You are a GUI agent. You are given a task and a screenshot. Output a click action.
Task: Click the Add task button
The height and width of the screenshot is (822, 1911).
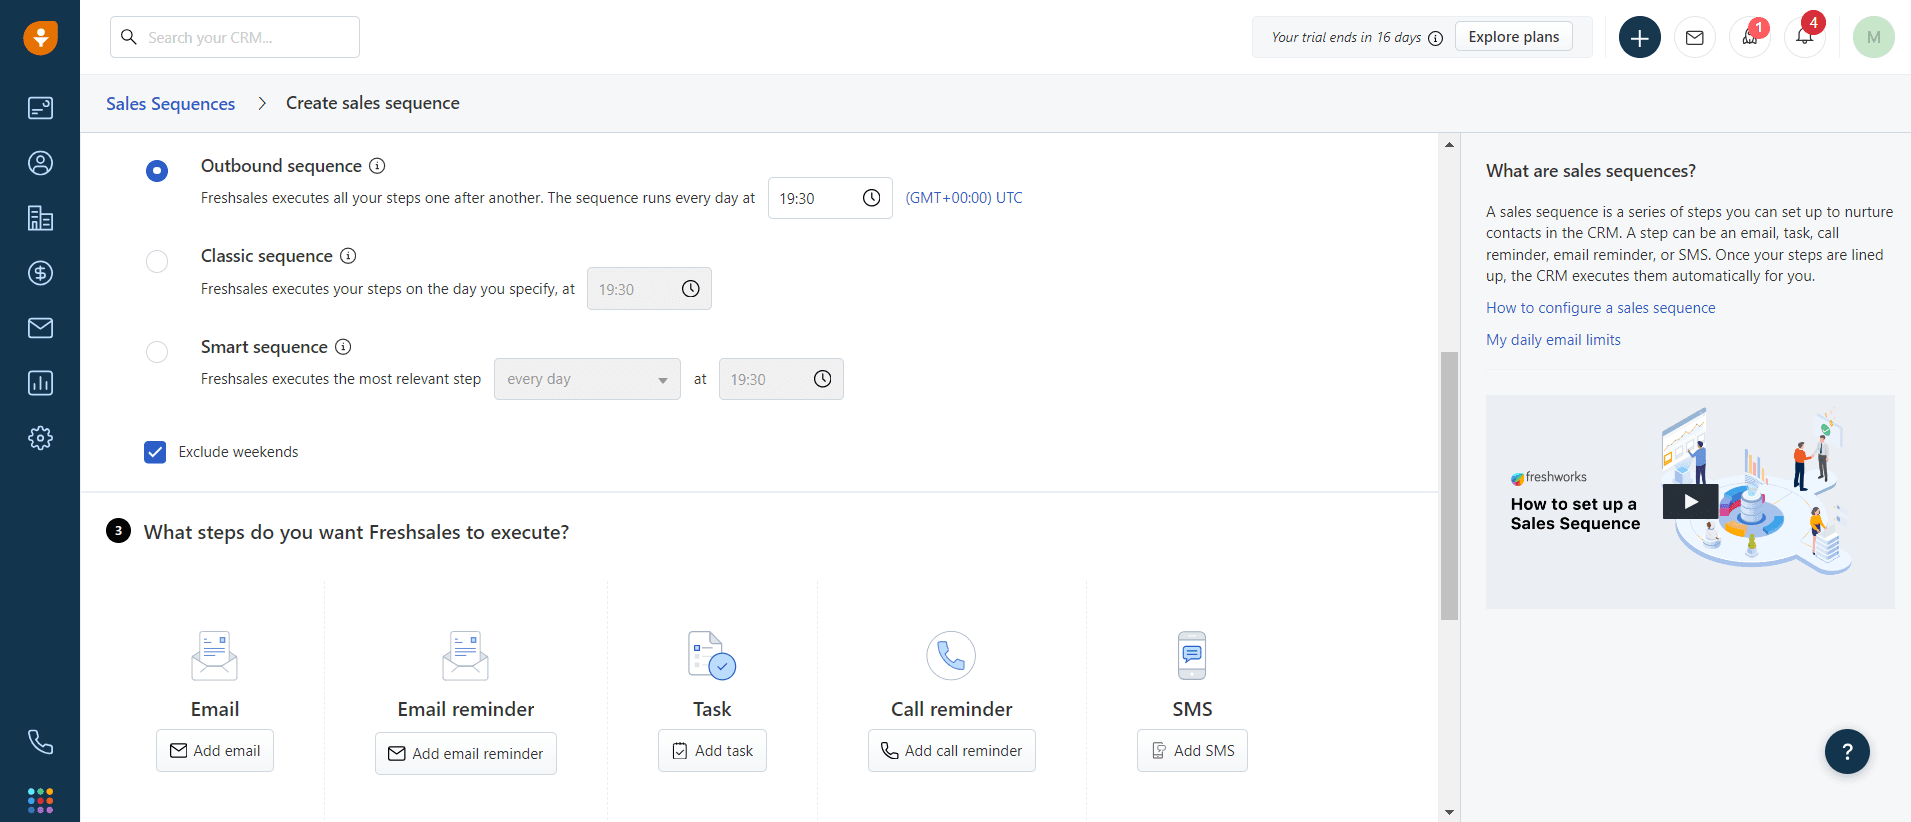pyautogui.click(x=712, y=751)
